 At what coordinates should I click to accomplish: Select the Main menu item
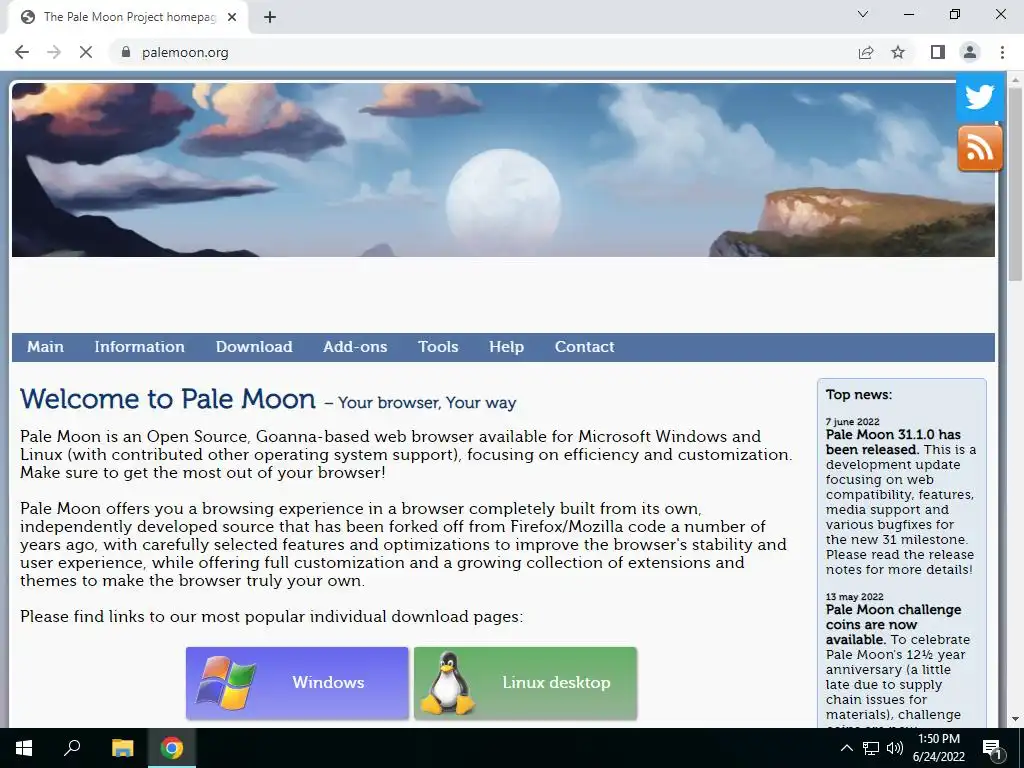[45, 347]
